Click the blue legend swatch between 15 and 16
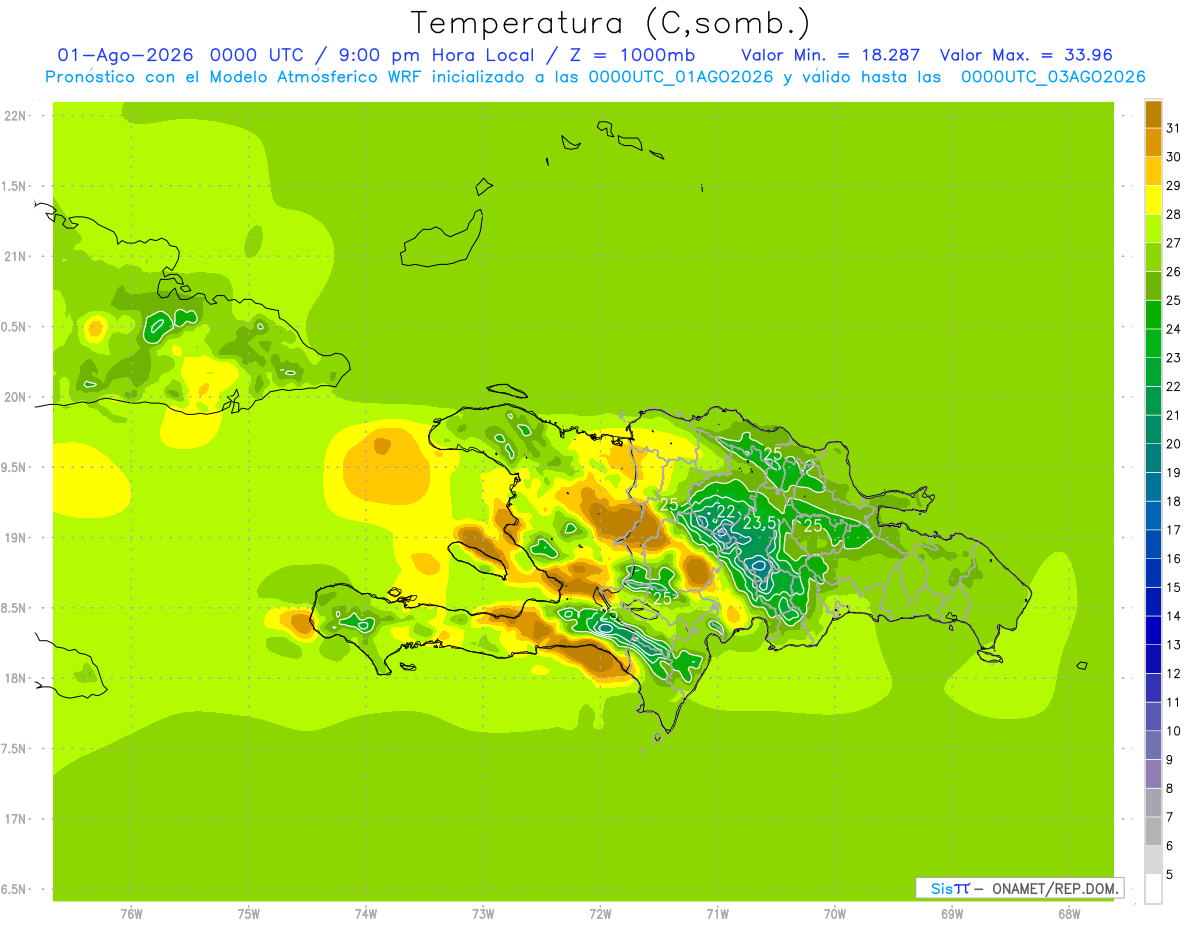Screen dimensions: 1200x927 pyautogui.click(x=1153, y=574)
